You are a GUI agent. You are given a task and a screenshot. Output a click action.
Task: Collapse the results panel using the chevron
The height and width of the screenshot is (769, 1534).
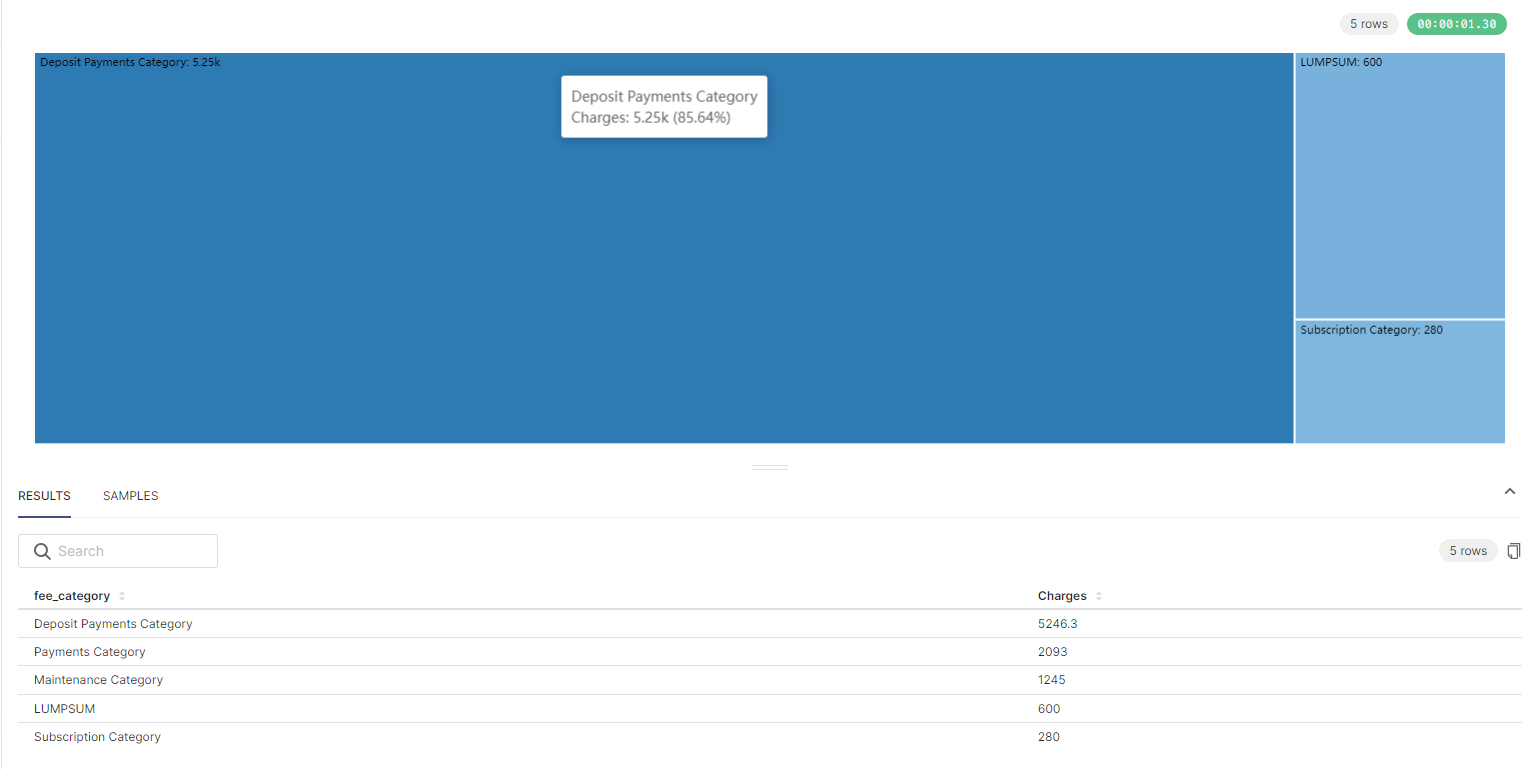click(1509, 491)
